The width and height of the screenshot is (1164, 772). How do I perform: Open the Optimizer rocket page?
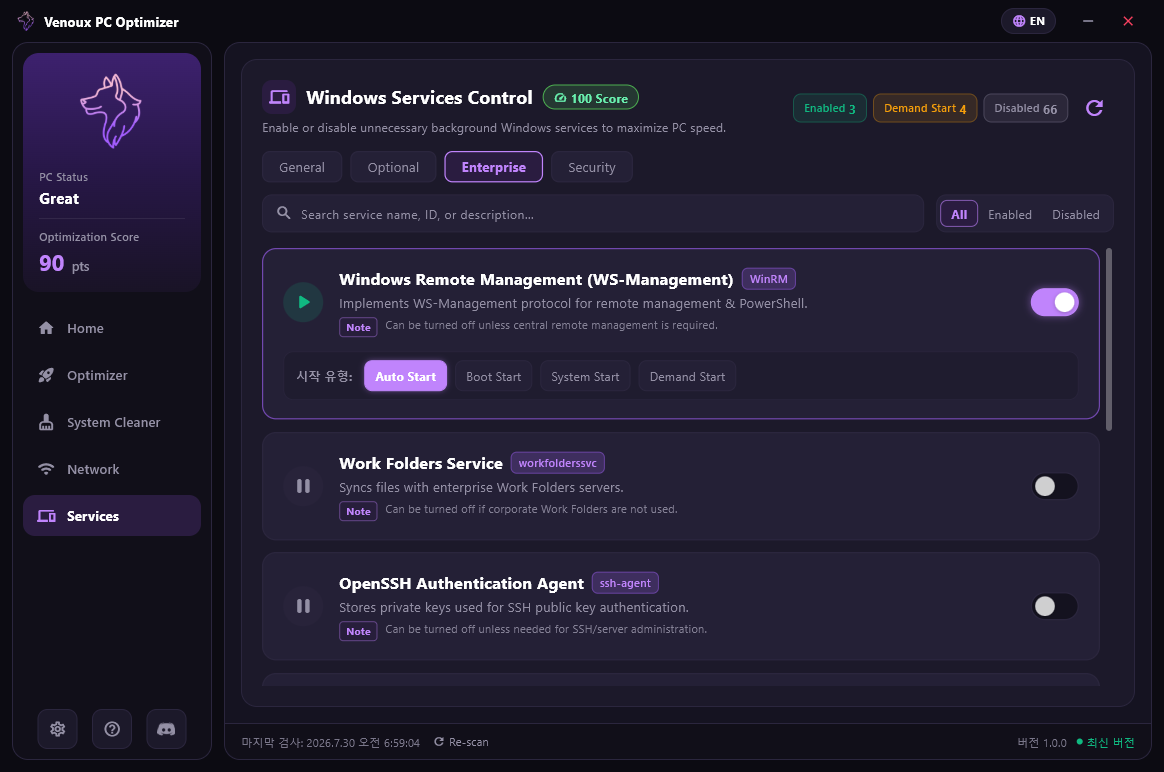click(111, 376)
